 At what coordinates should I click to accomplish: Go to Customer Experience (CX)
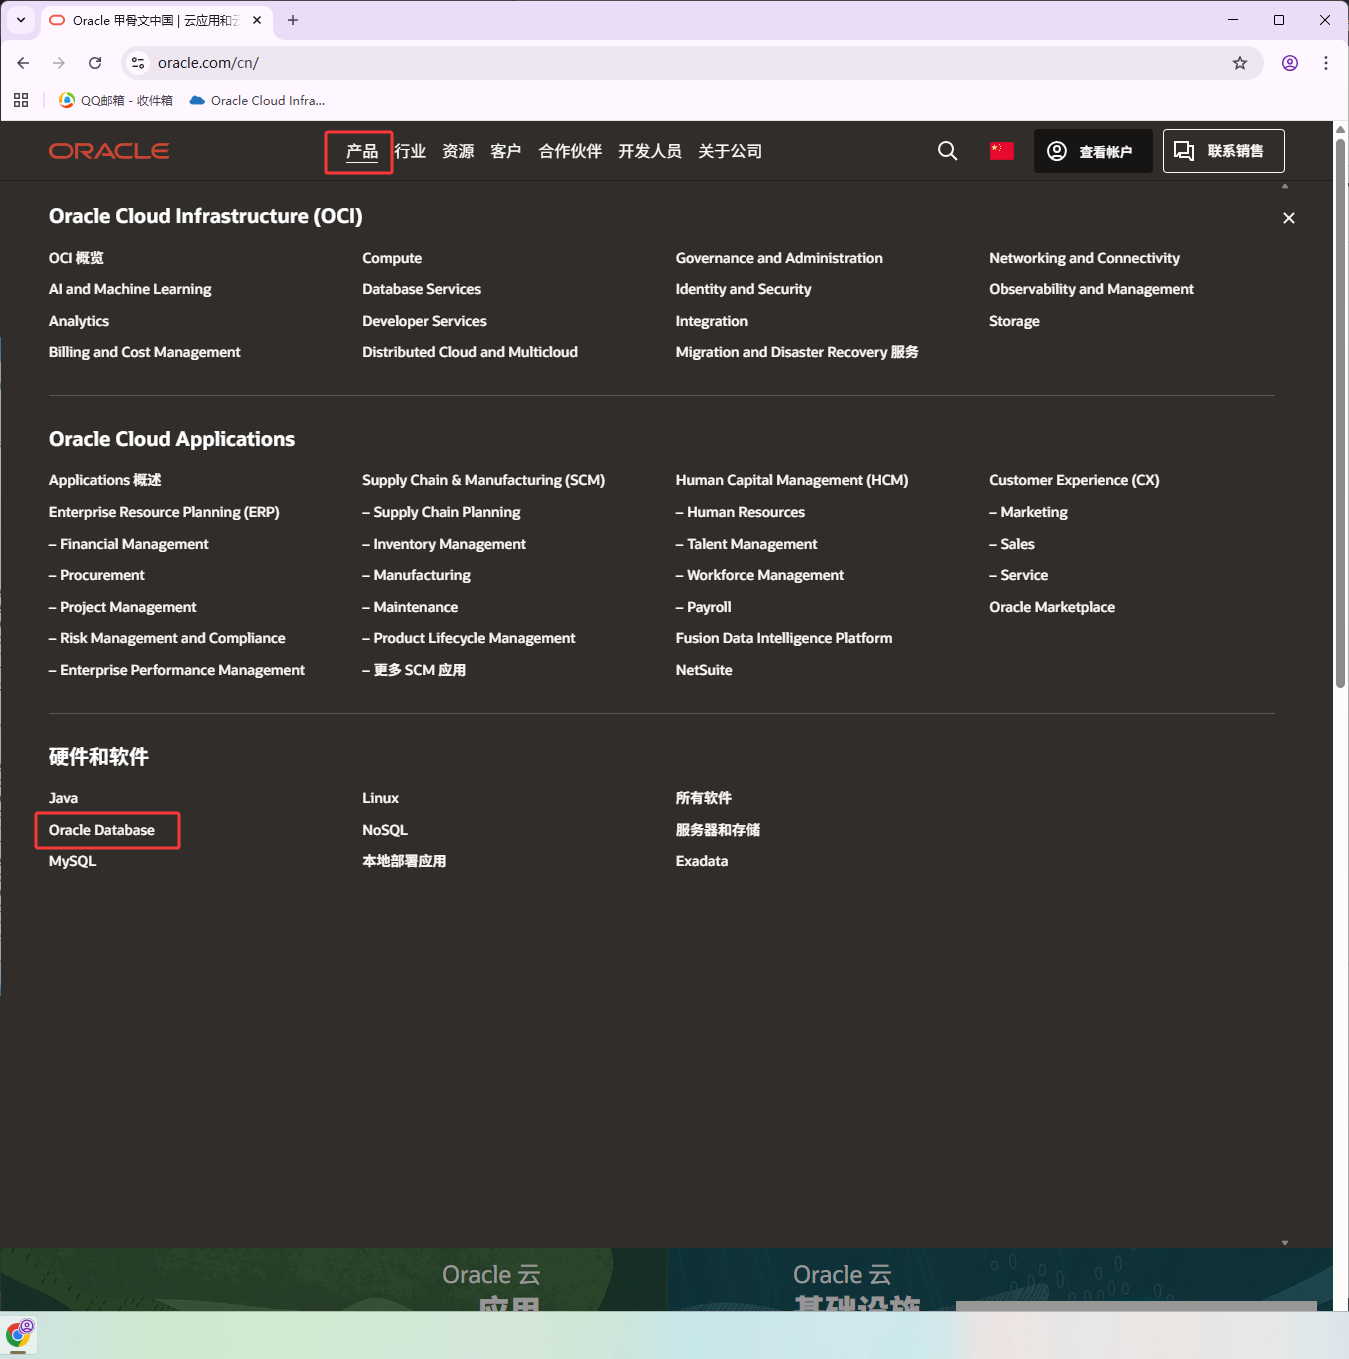[x=1074, y=480]
